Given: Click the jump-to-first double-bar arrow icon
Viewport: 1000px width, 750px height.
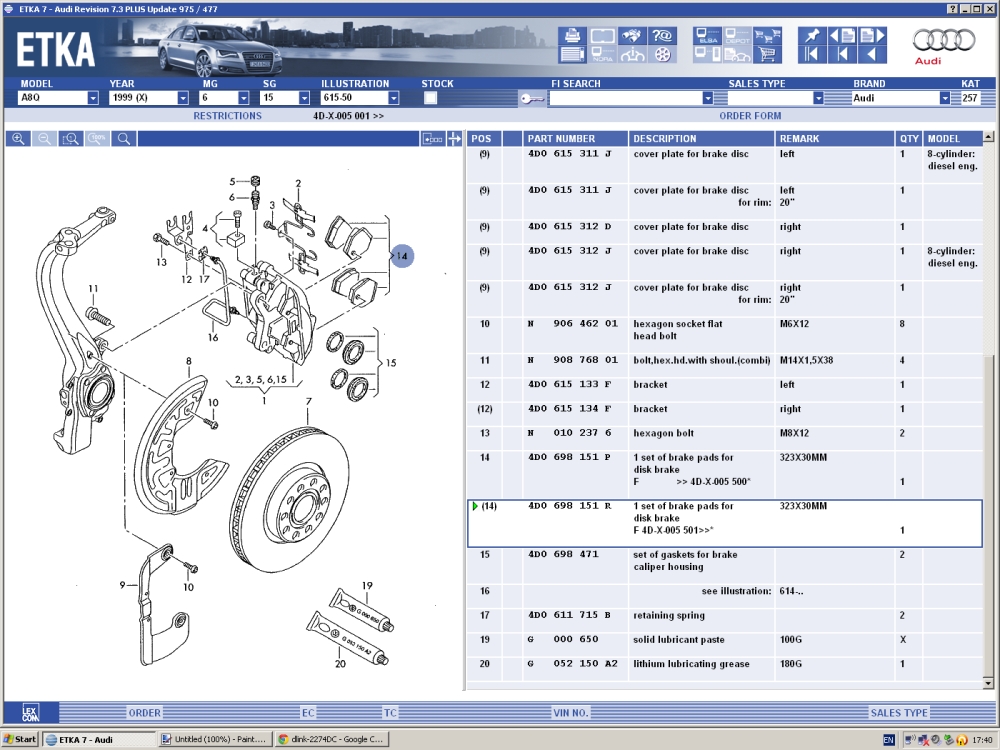Looking at the screenshot, I should point(812,55).
